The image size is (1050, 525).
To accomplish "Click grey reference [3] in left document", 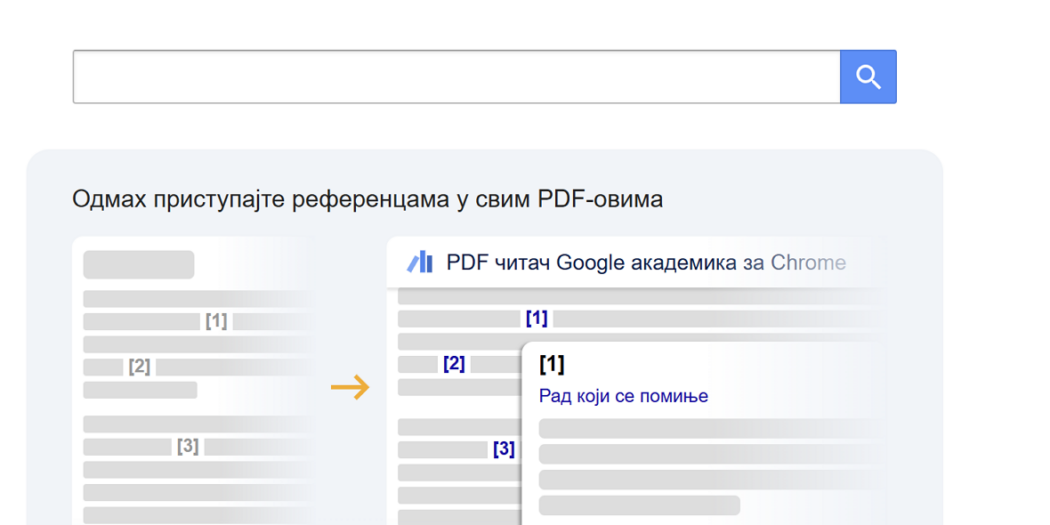I will tap(188, 446).
